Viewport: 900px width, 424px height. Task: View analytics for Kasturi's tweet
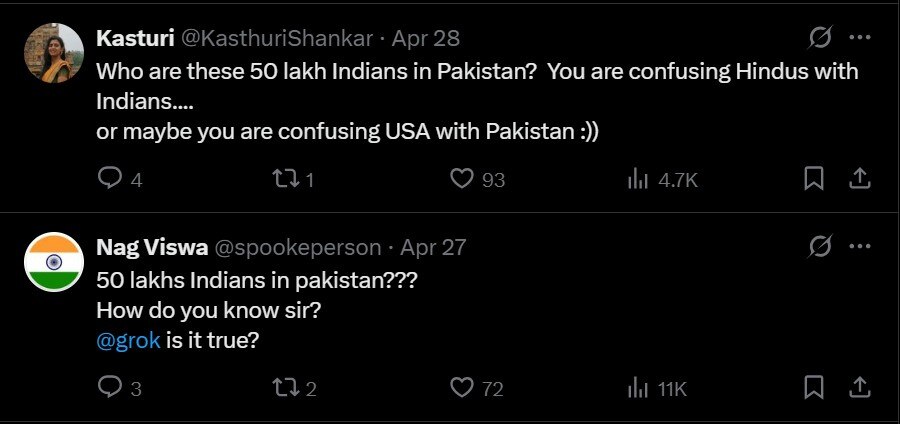pyautogui.click(x=638, y=179)
